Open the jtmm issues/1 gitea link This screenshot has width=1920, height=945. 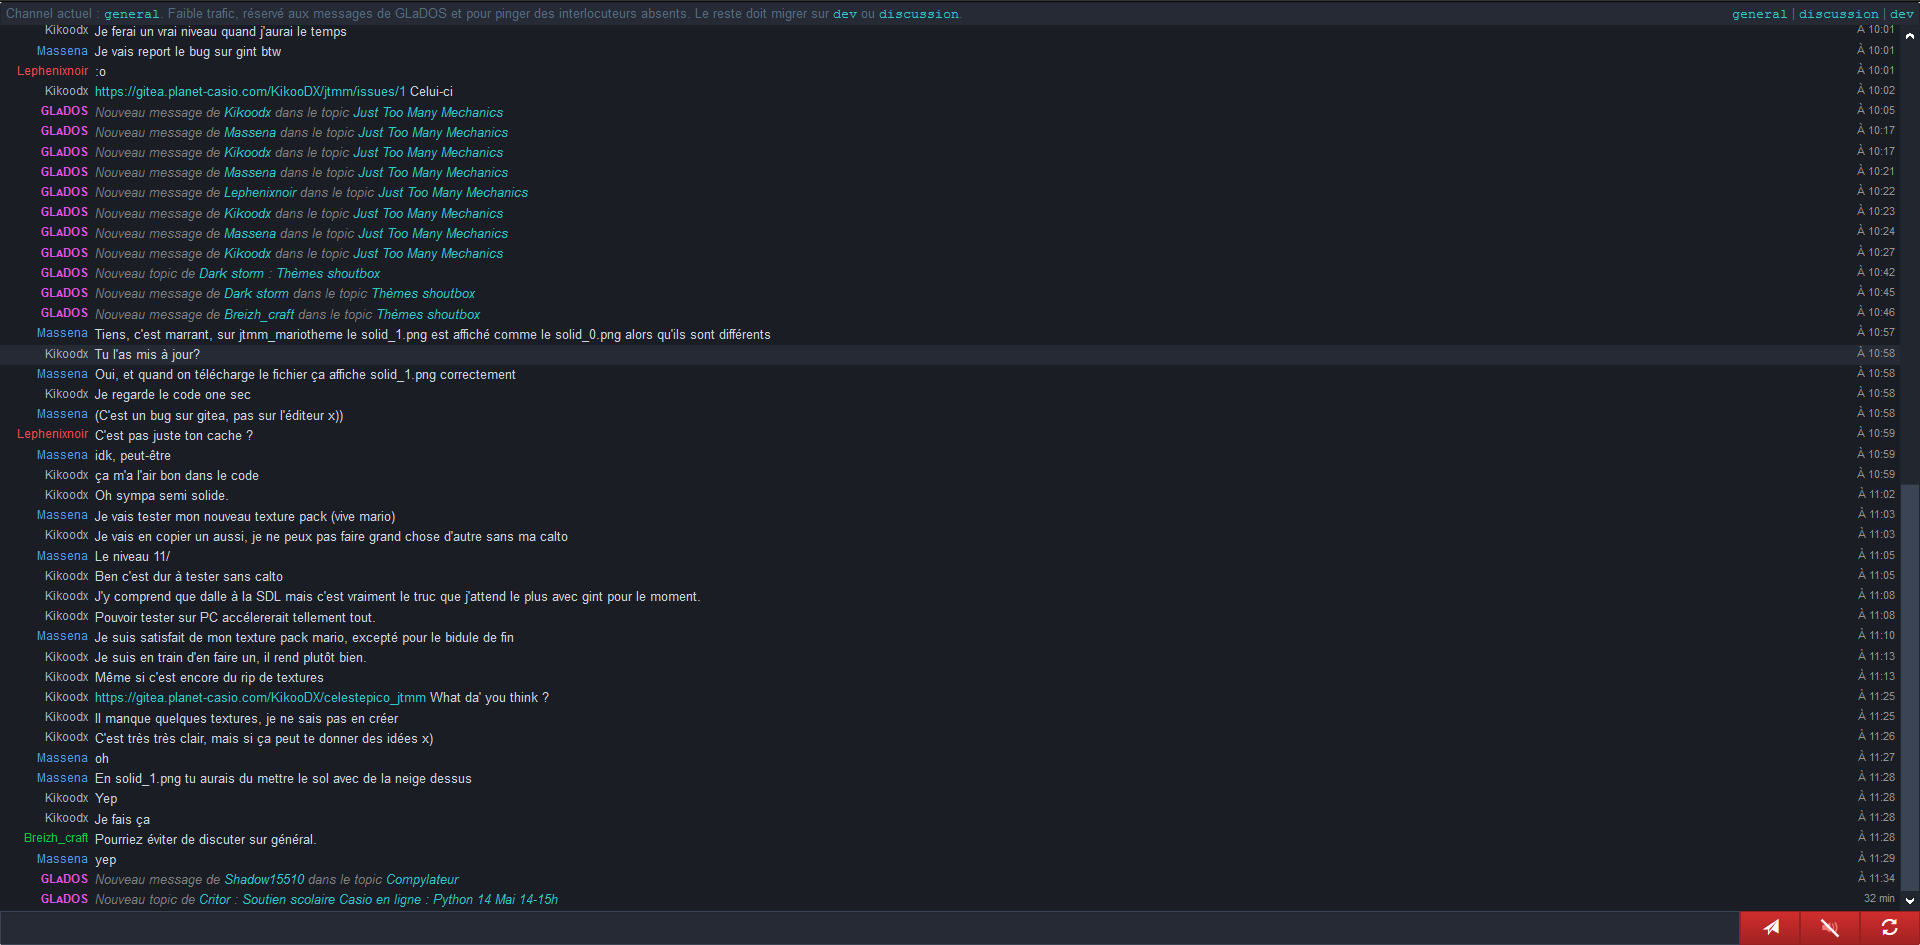250,91
